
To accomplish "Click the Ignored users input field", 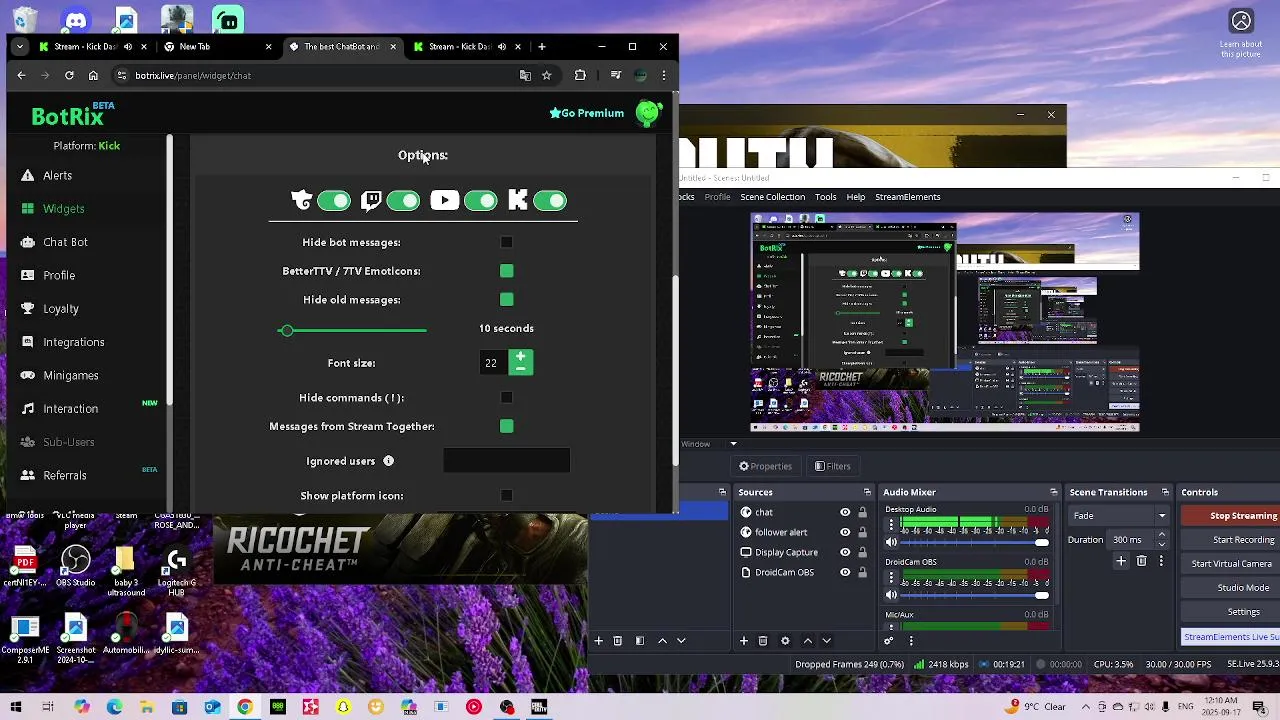I will point(507,461).
